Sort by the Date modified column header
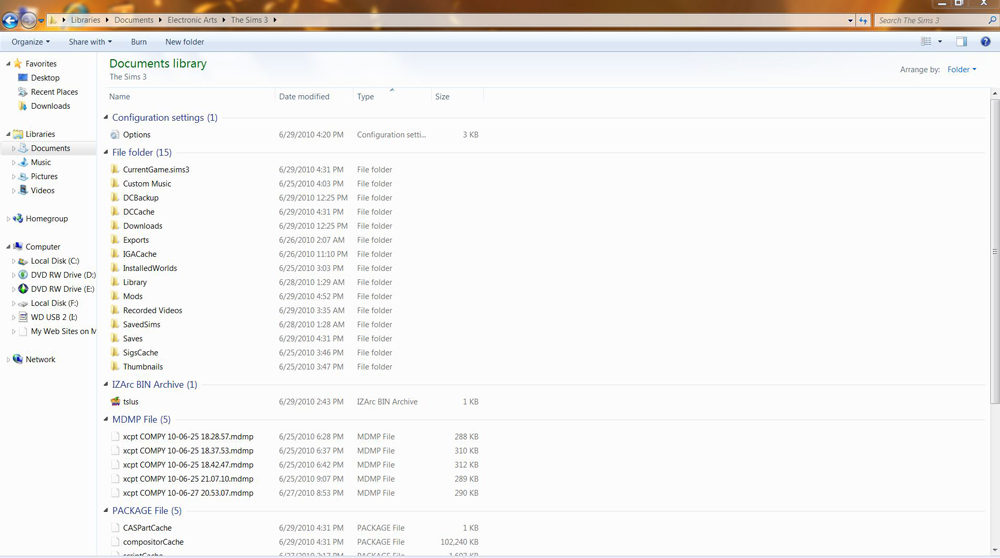The width and height of the screenshot is (1000, 558). click(x=304, y=97)
